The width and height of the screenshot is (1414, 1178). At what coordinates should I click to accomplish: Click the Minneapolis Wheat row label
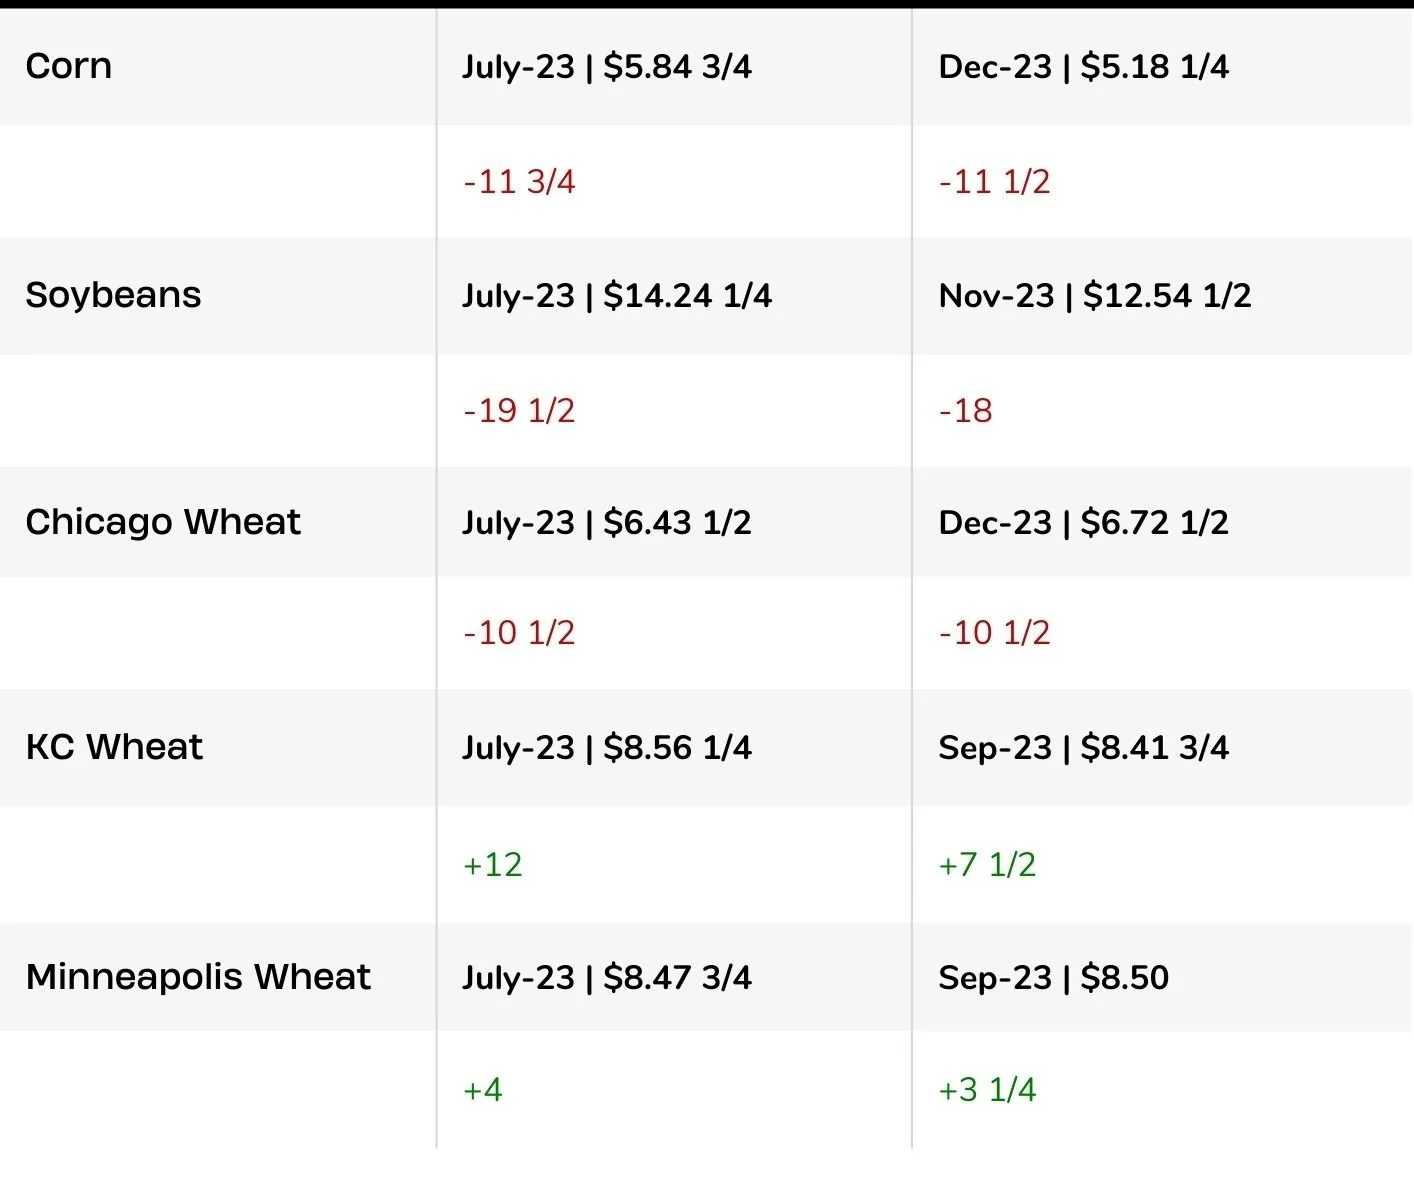click(198, 977)
